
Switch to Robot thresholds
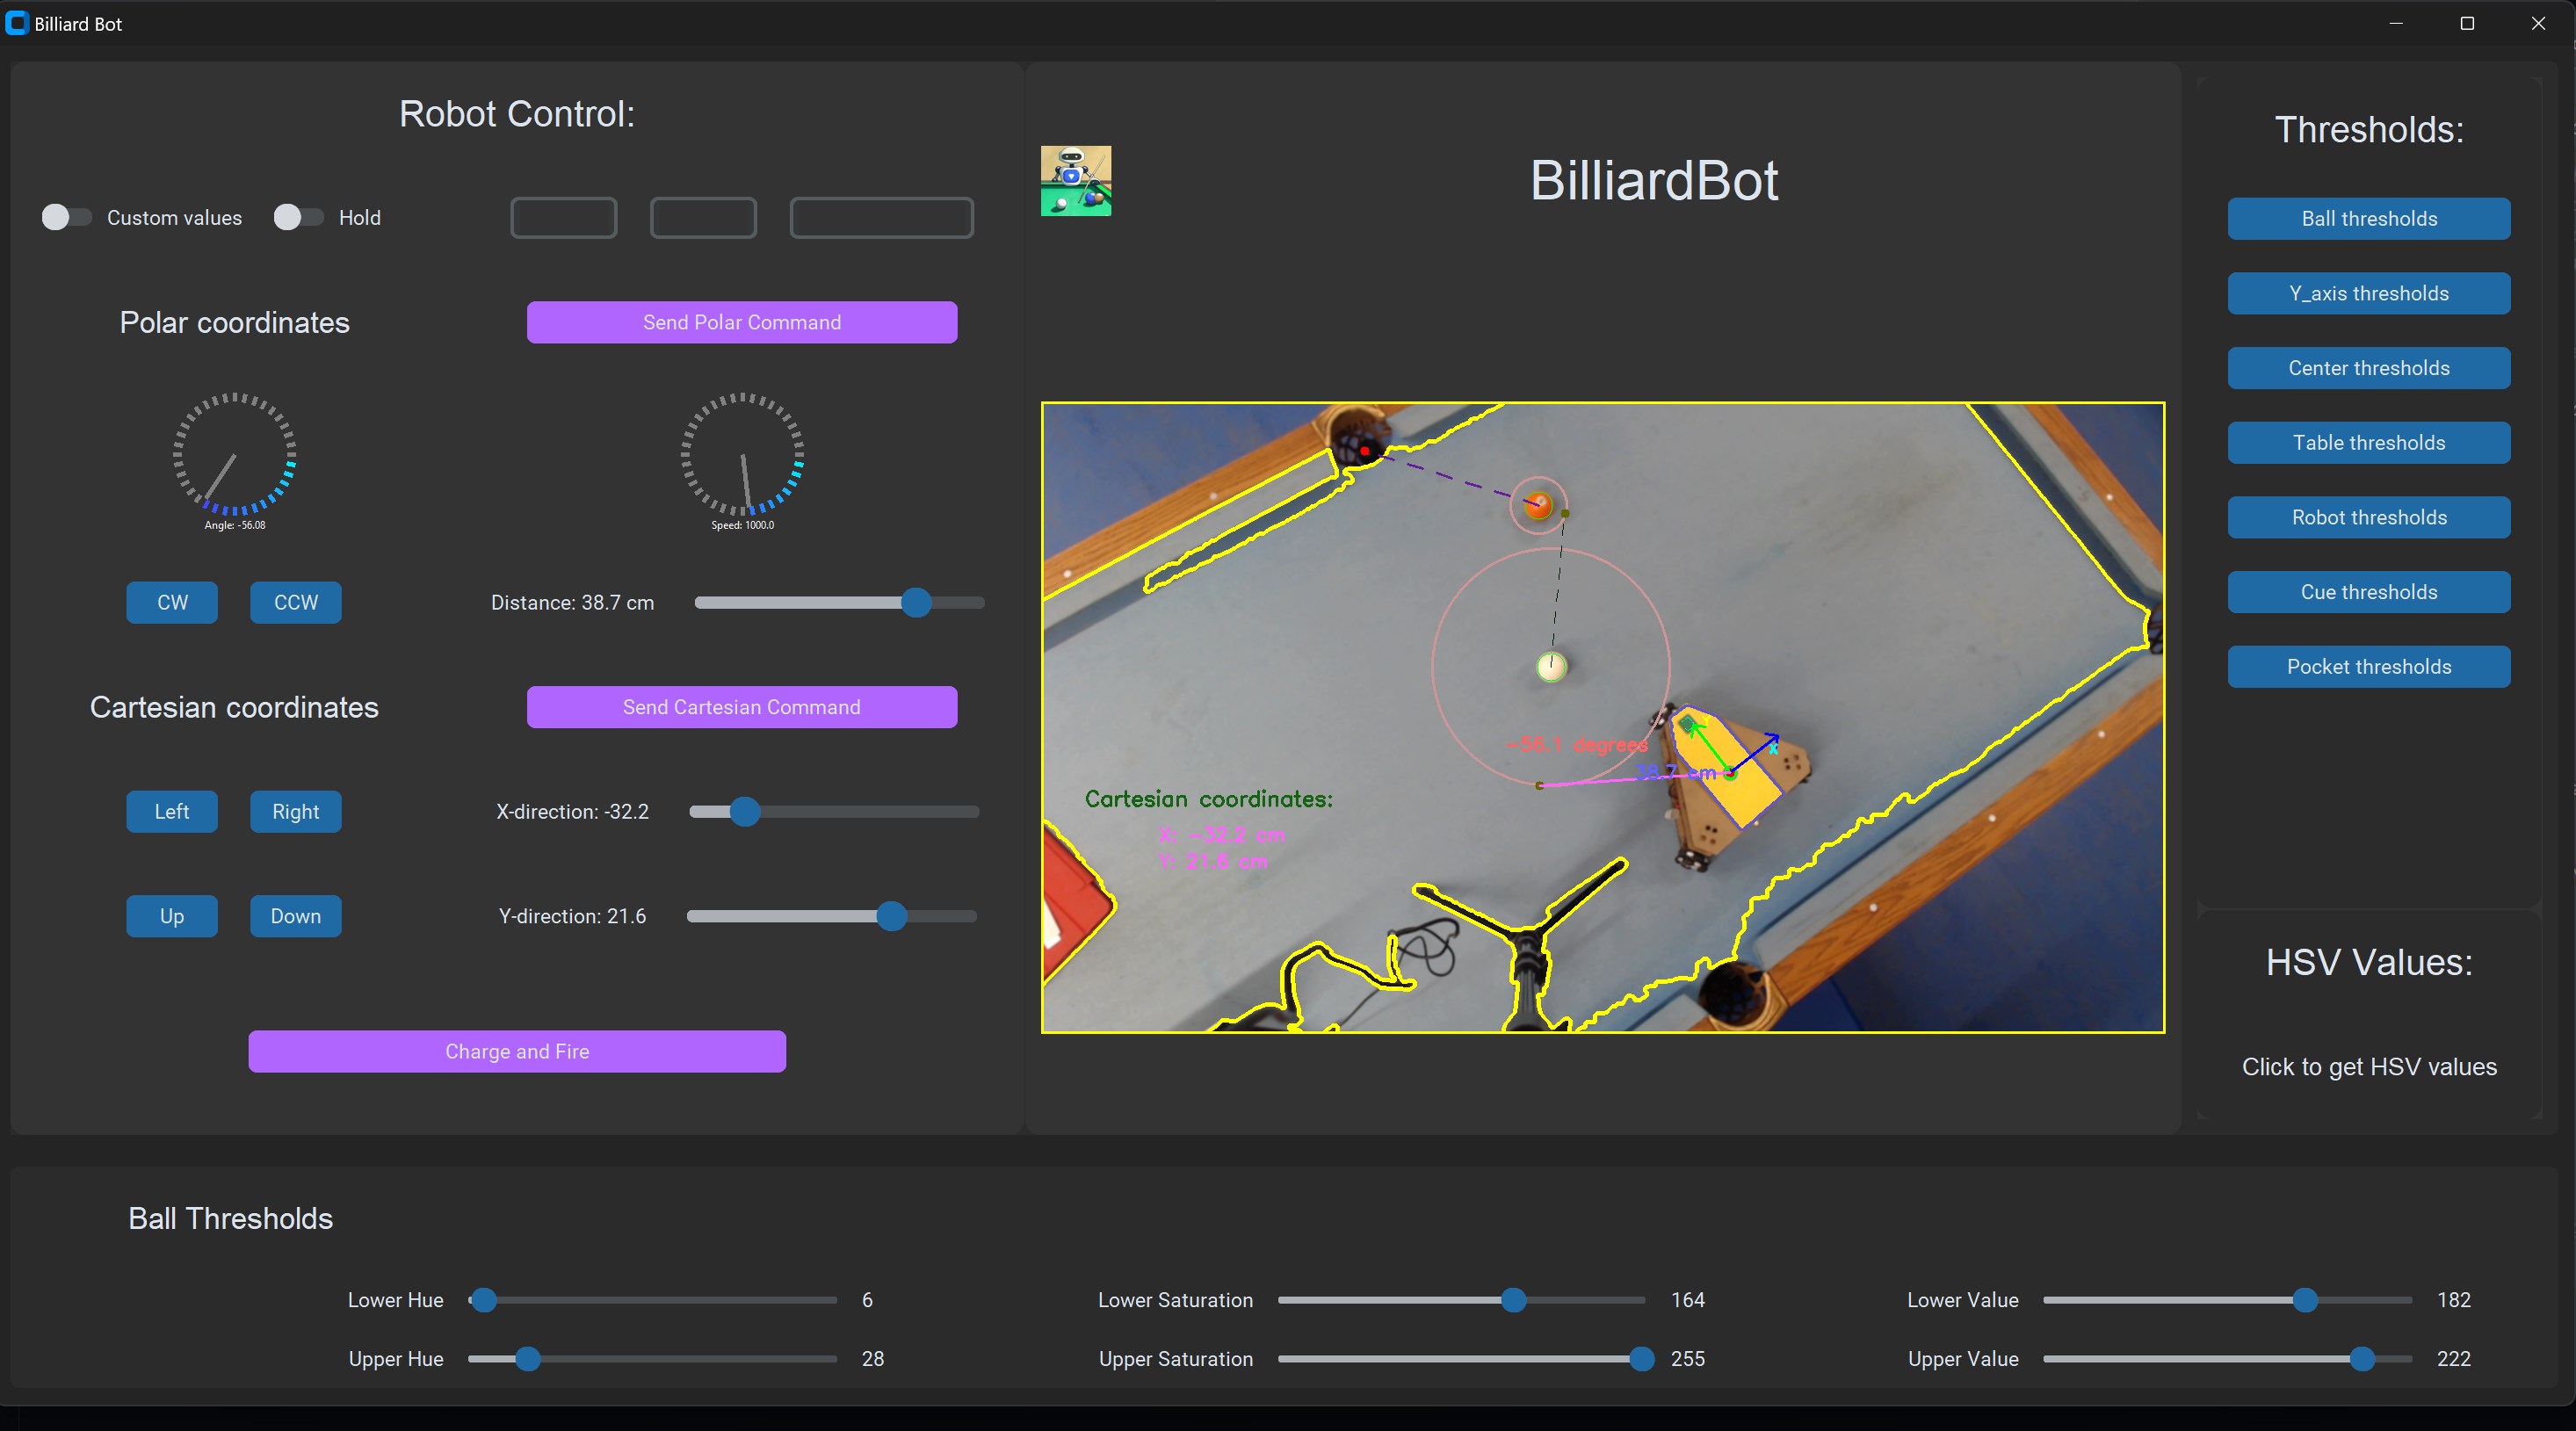point(2368,517)
